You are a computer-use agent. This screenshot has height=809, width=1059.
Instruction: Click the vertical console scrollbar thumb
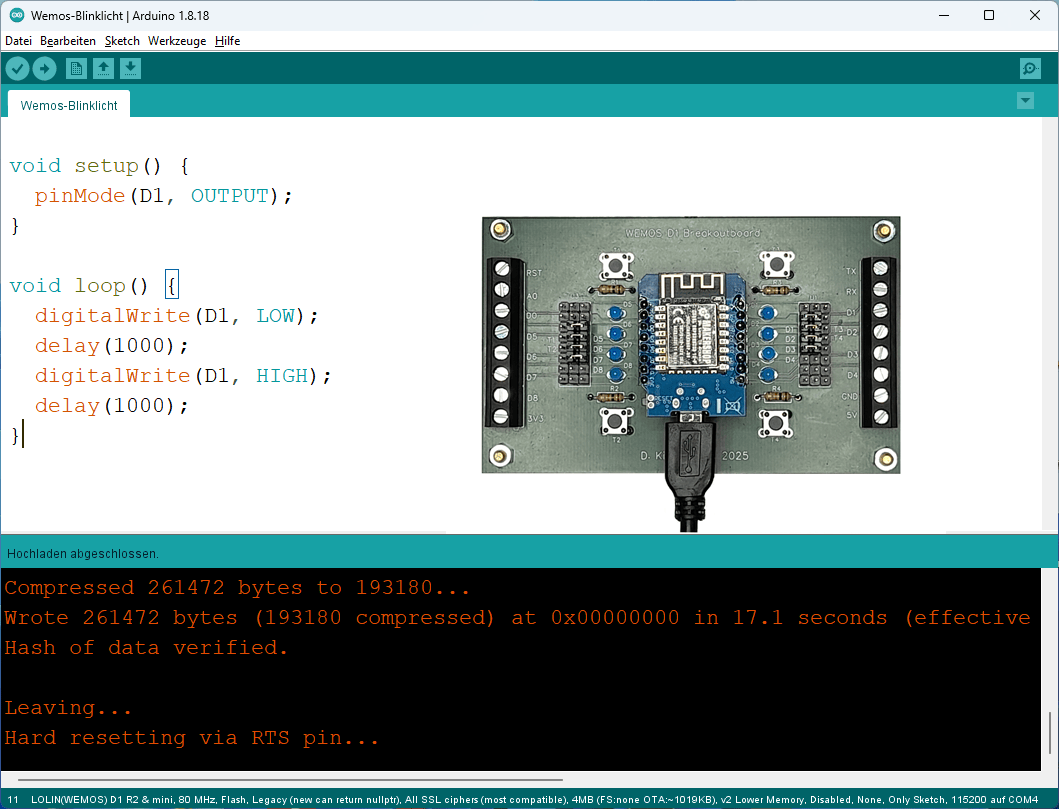click(x=1050, y=733)
